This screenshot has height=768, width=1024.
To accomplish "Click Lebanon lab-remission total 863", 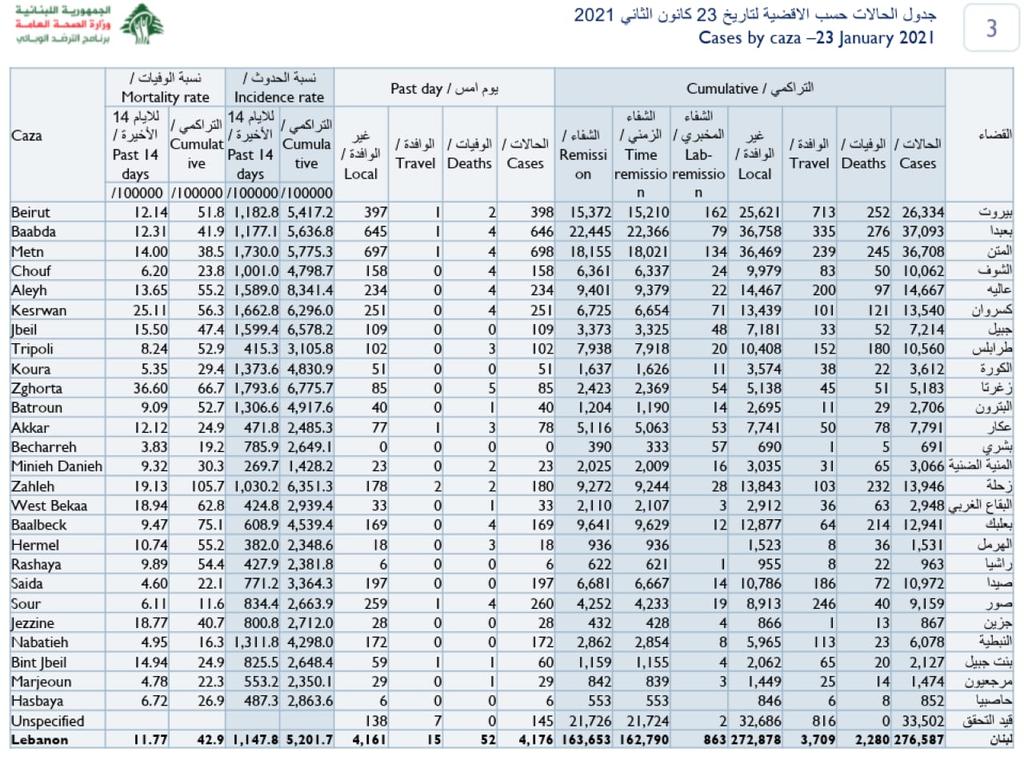I will (715, 740).
